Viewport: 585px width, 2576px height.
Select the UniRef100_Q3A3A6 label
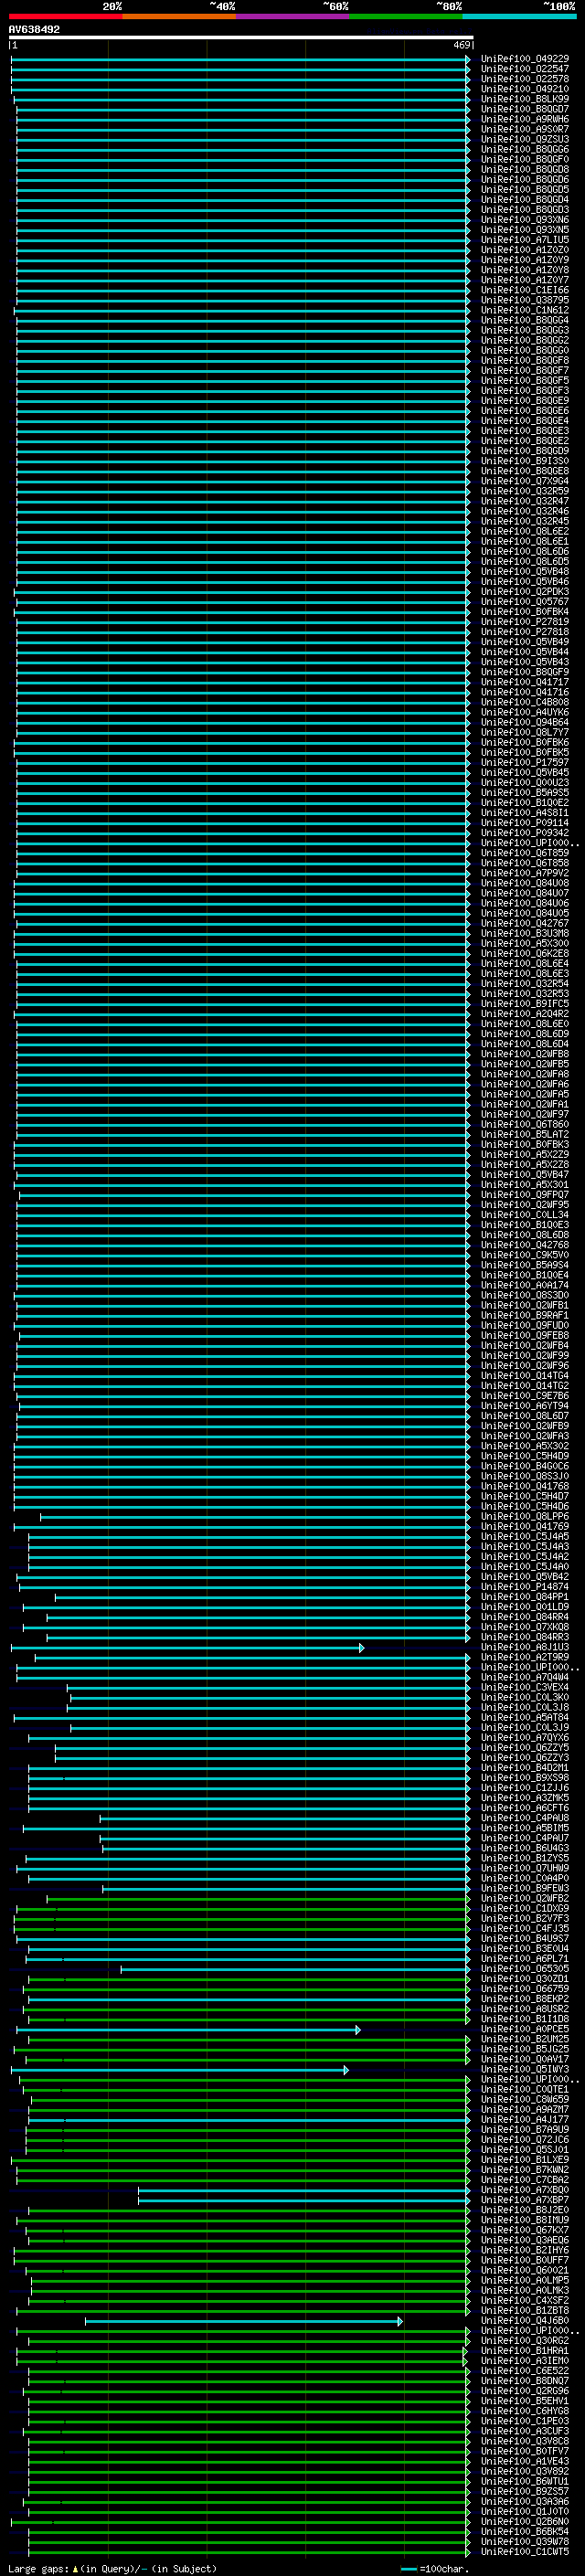click(525, 2501)
